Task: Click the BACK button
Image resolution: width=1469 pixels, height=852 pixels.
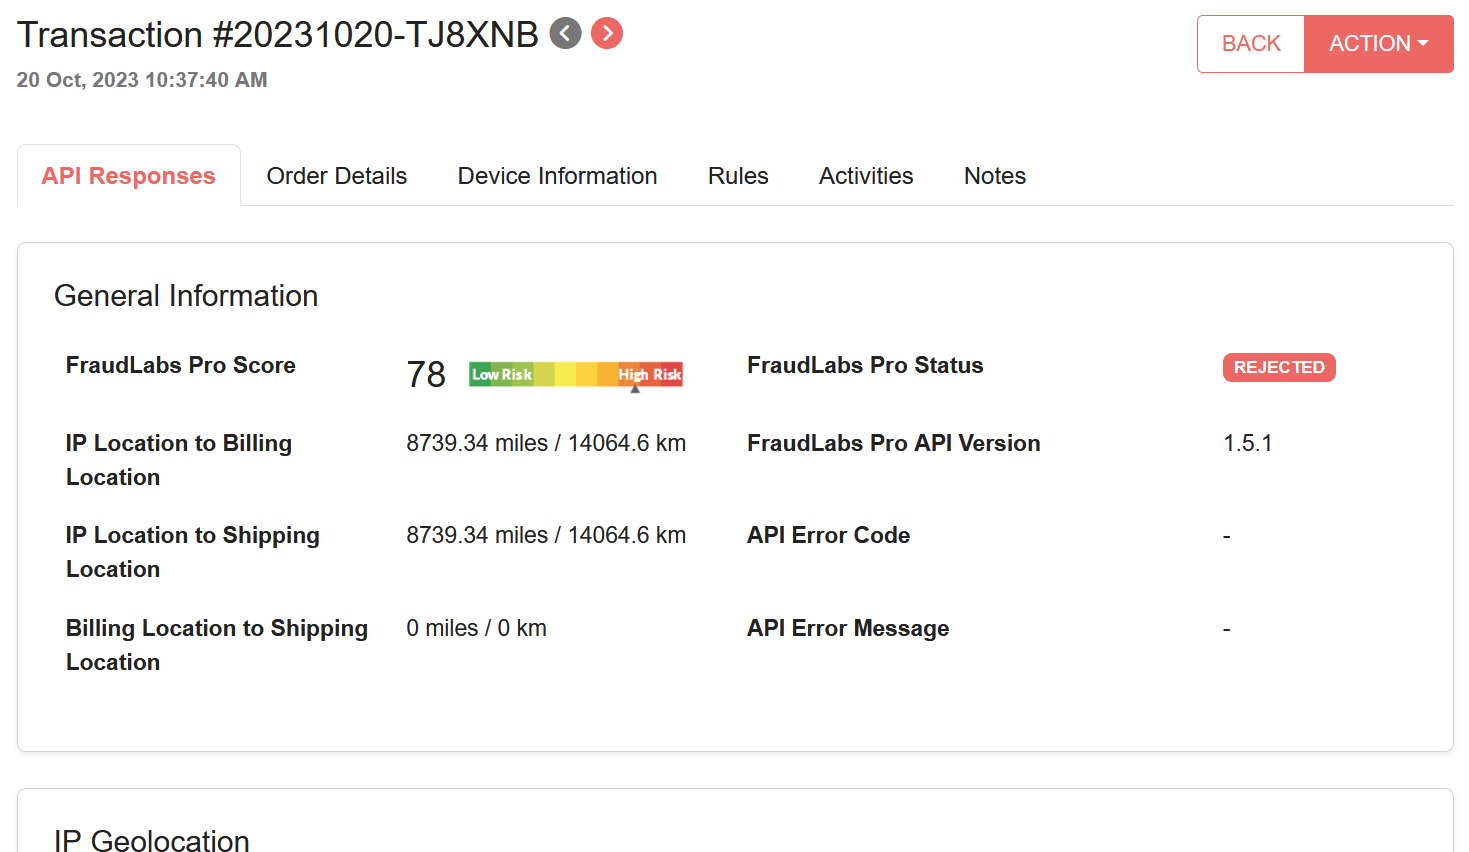Action: pos(1251,44)
